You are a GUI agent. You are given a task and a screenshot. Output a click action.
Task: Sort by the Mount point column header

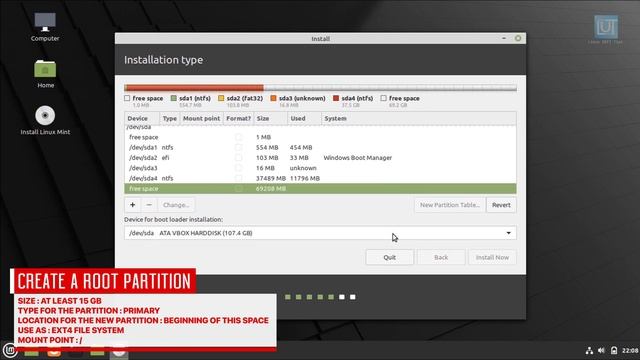(x=201, y=118)
